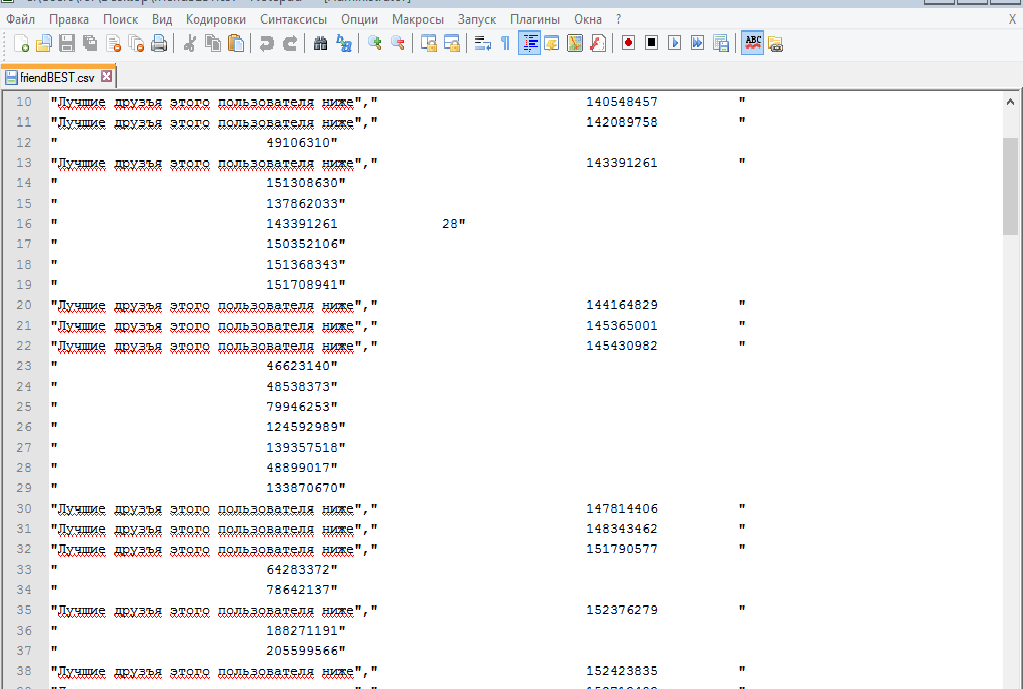
Task: Click the vertical scrollbar thumb
Action: click(x=1010, y=186)
